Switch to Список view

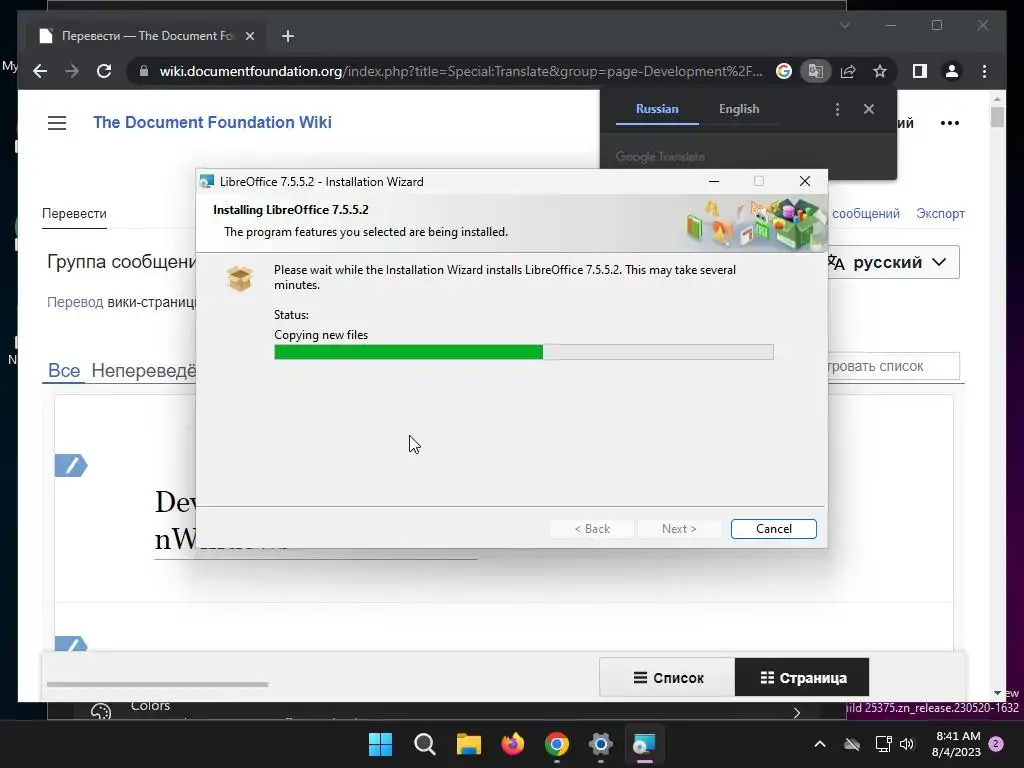(x=667, y=678)
